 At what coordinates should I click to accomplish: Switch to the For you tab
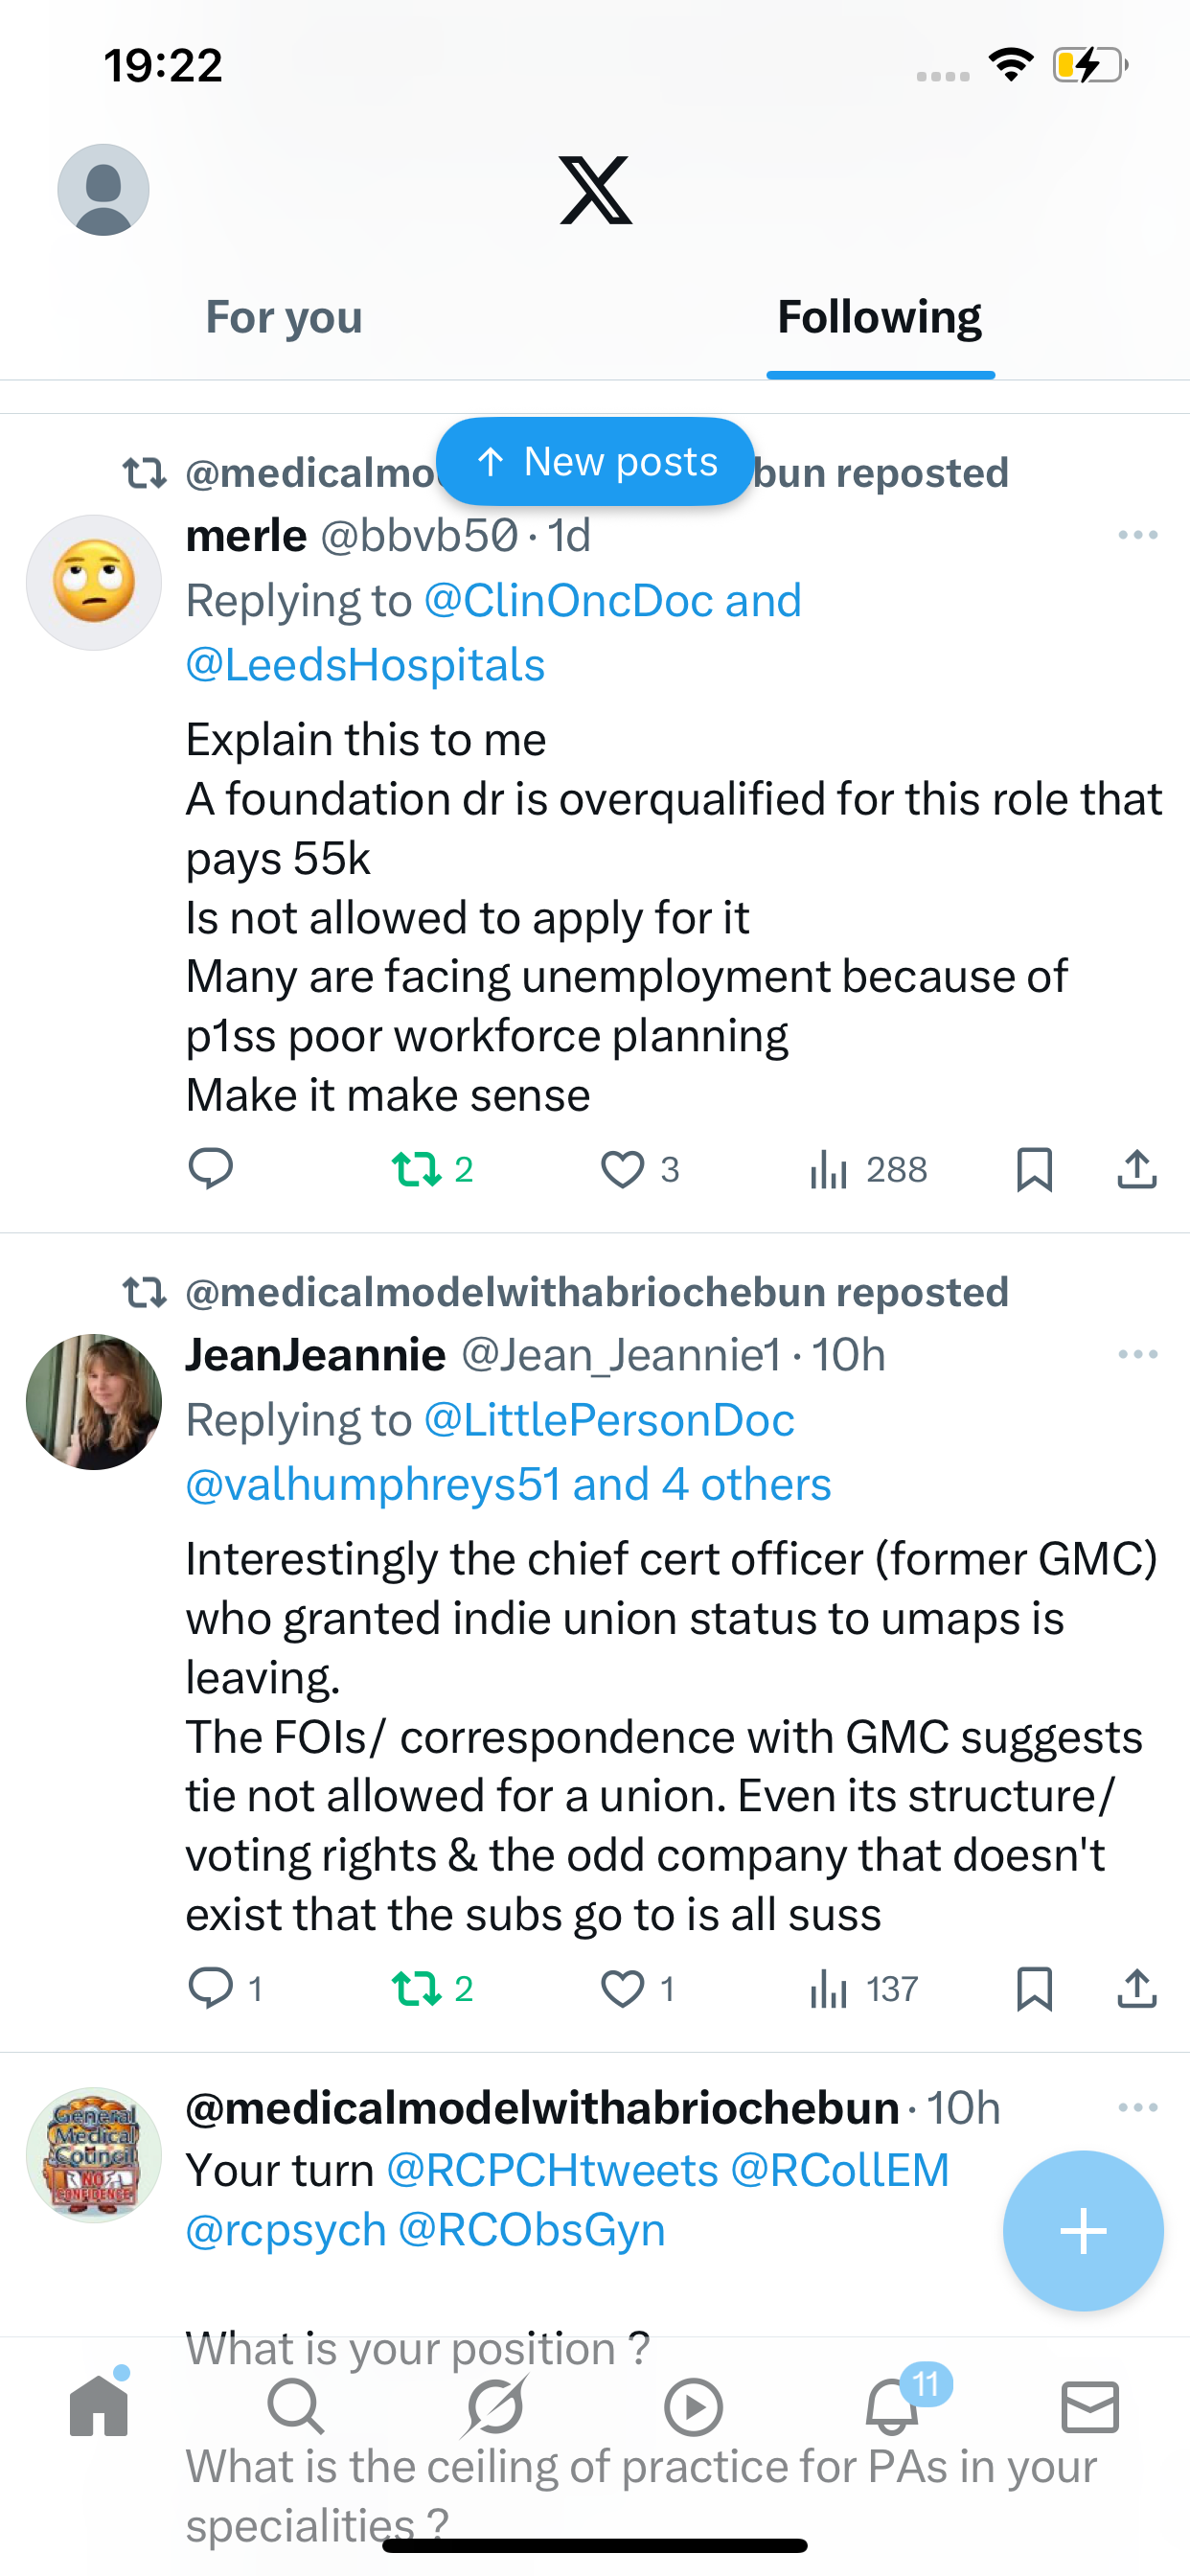pyautogui.click(x=284, y=317)
